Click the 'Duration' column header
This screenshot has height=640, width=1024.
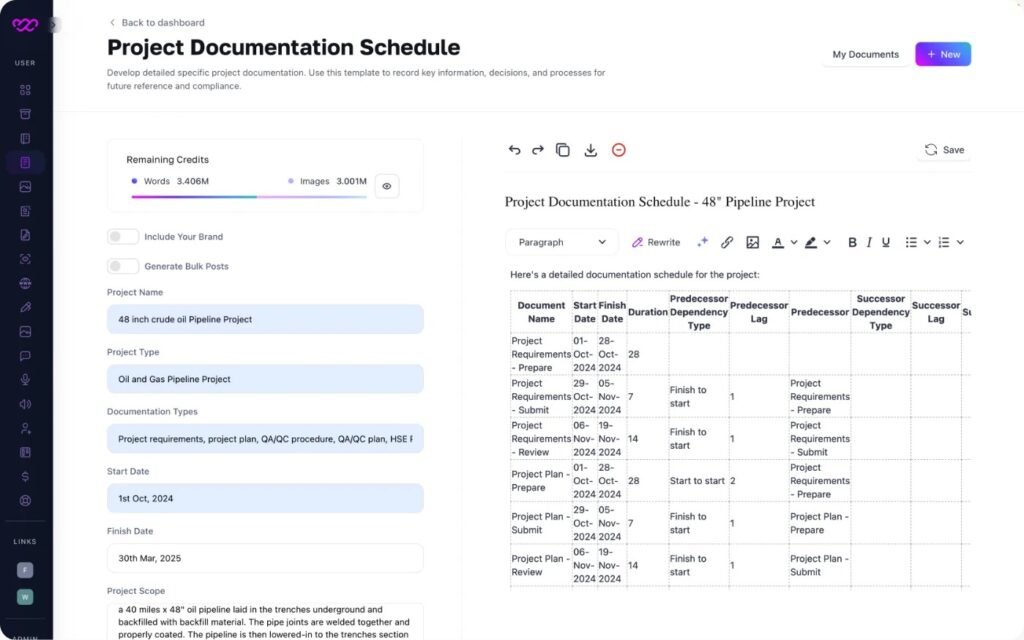(647, 312)
